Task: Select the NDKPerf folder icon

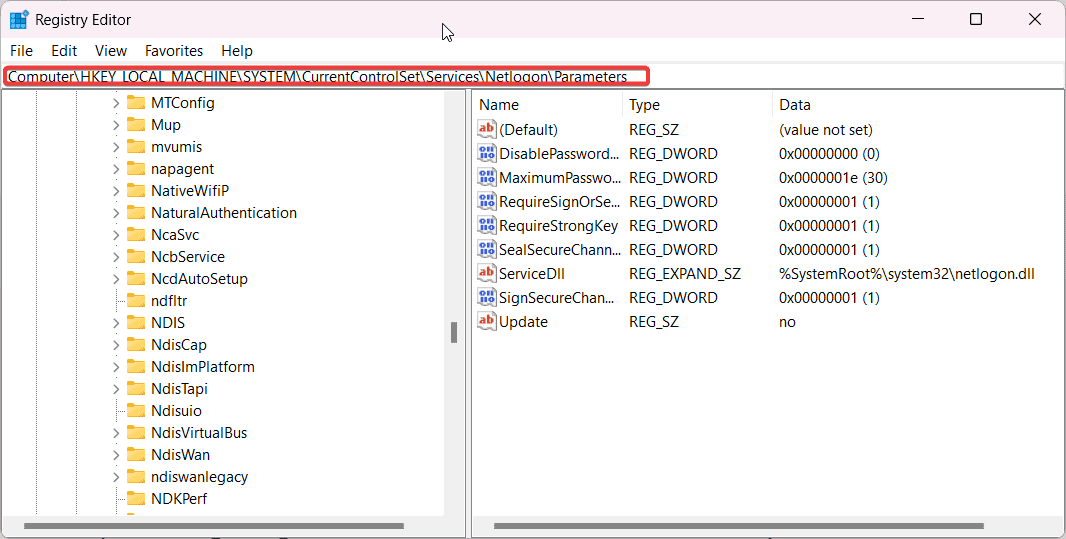Action: [x=136, y=499]
